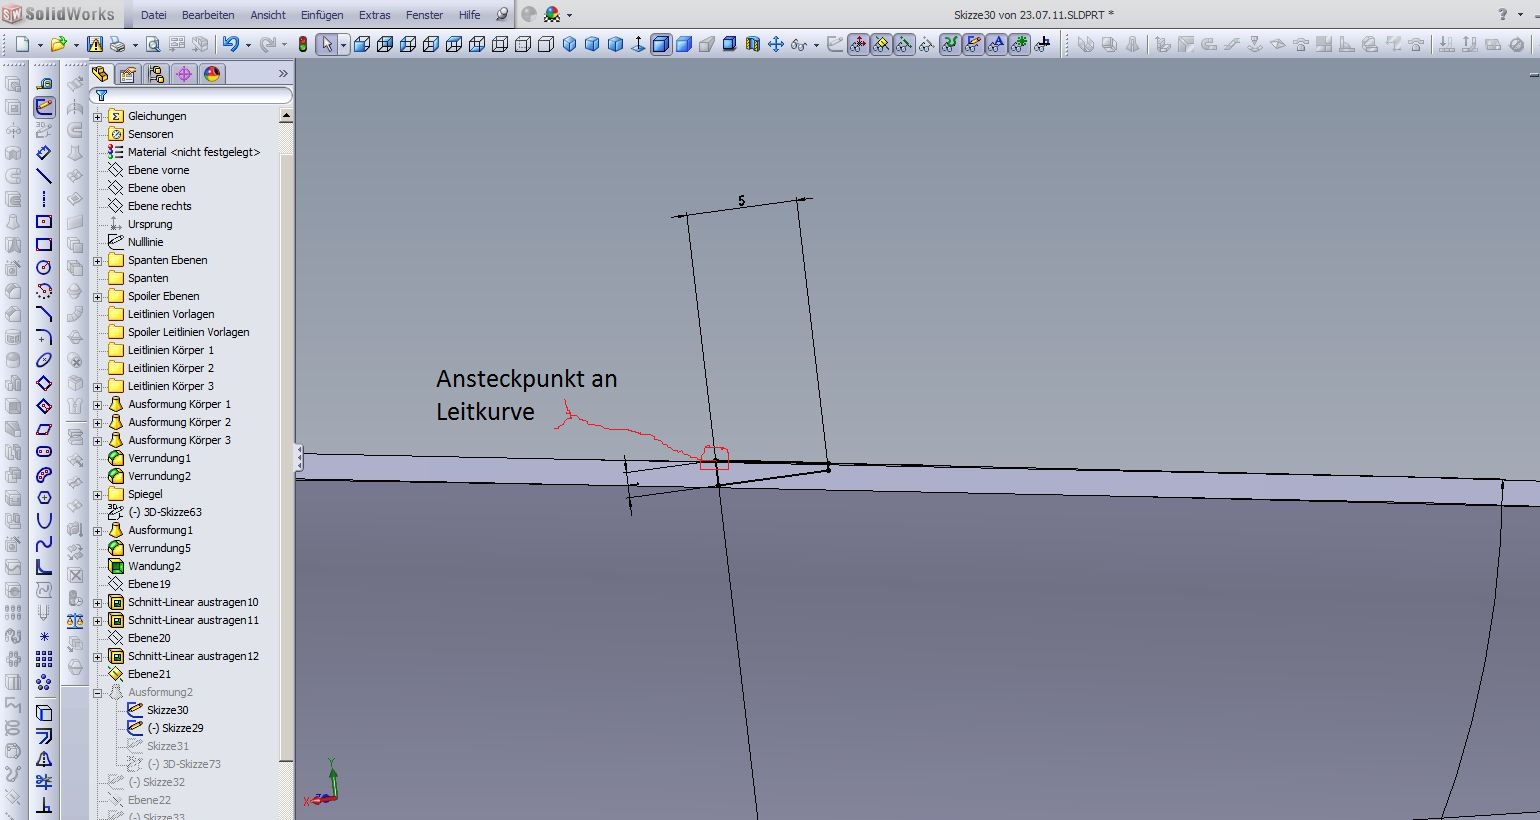Collapse the Ausformung2 feature node
The width and height of the screenshot is (1540, 820).
tap(98, 693)
